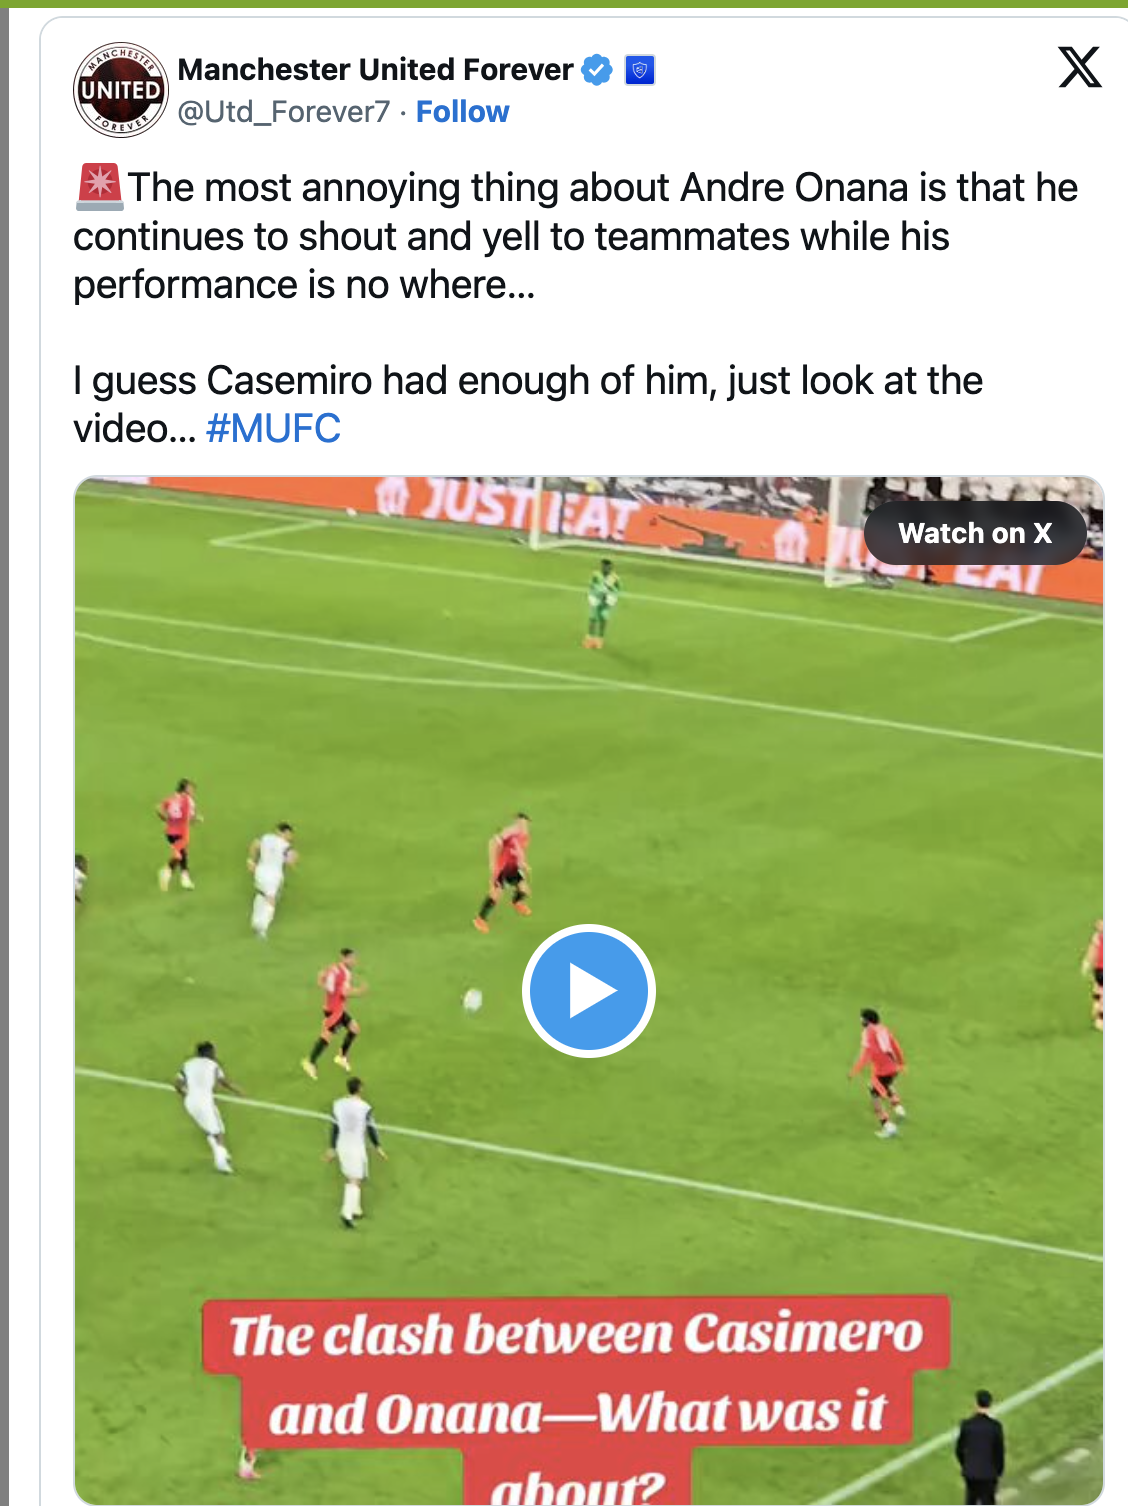Click the red siren emoji
Screen dimensions: 1128x1506
tap(99, 187)
